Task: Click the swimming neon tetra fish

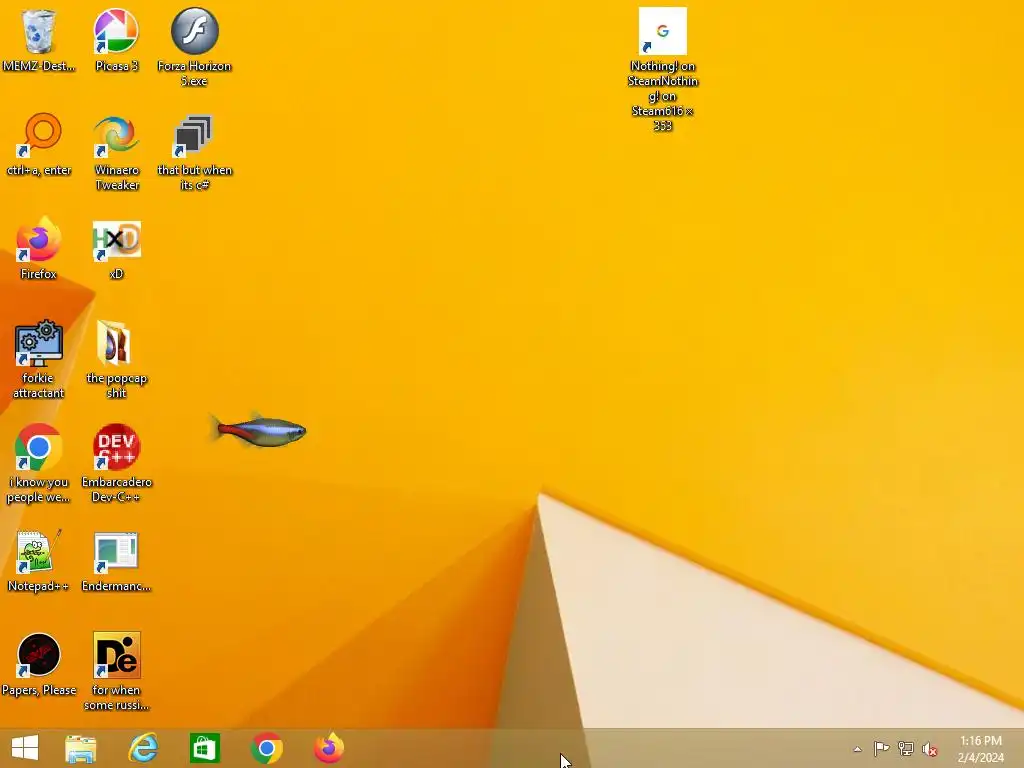Action: tap(260, 430)
